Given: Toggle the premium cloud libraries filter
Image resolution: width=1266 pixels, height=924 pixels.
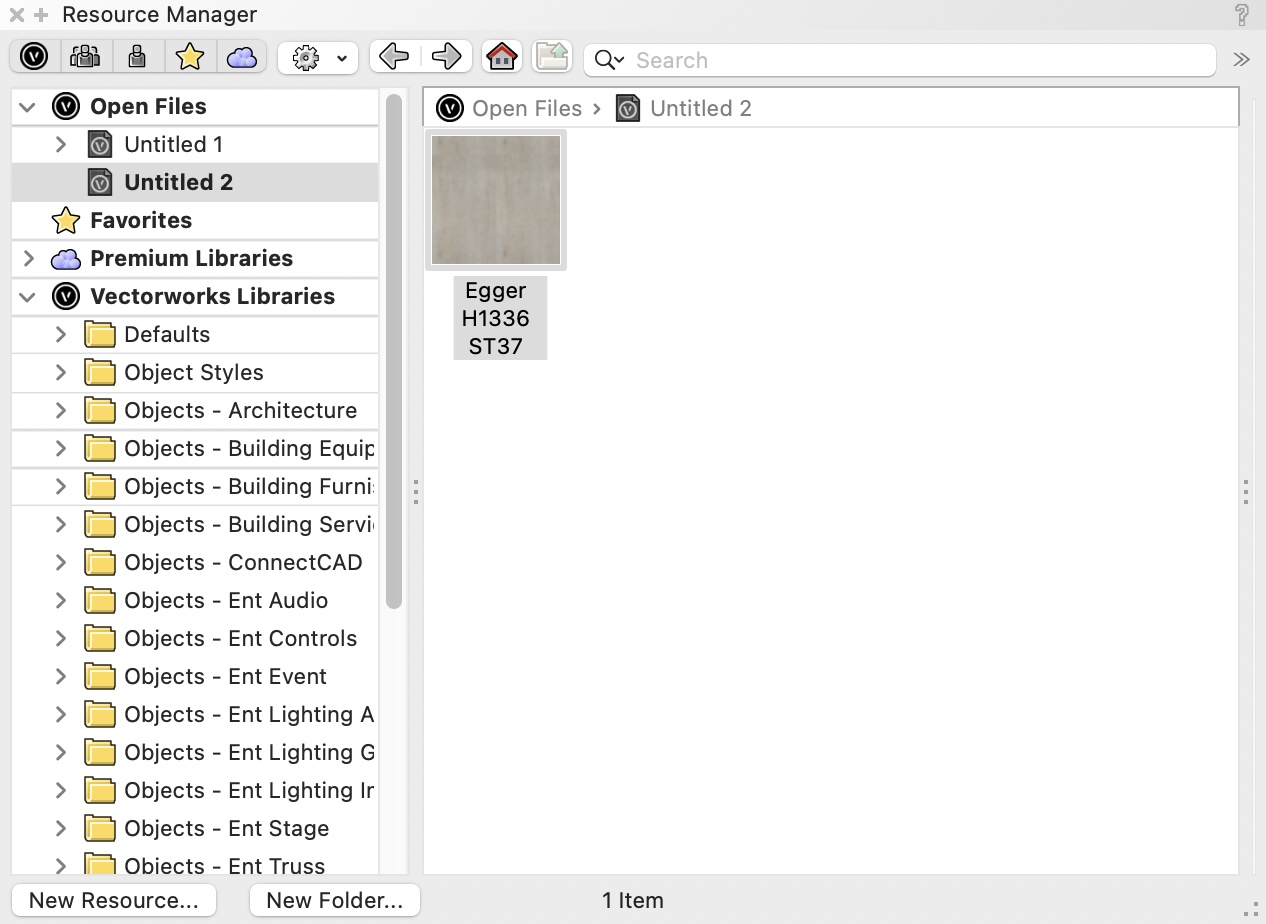Looking at the screenshot, I should (x=242, y=57).
